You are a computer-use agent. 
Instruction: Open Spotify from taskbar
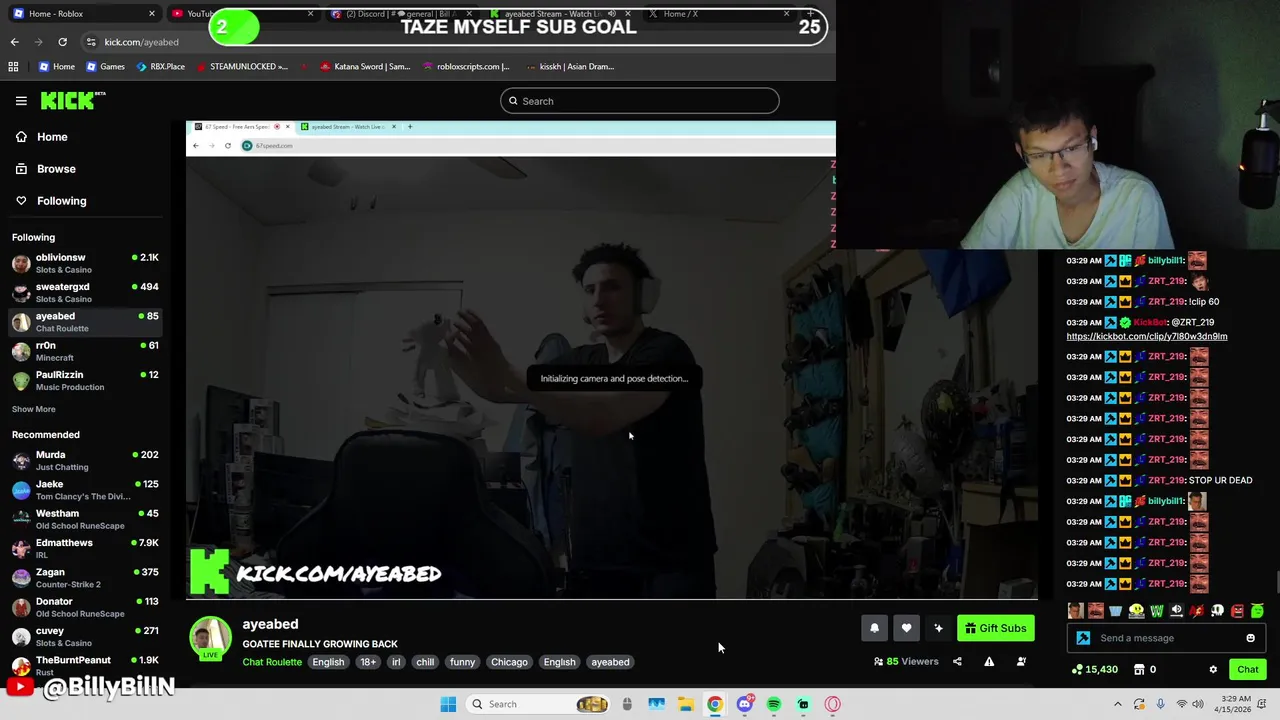(x=774, y=704)
